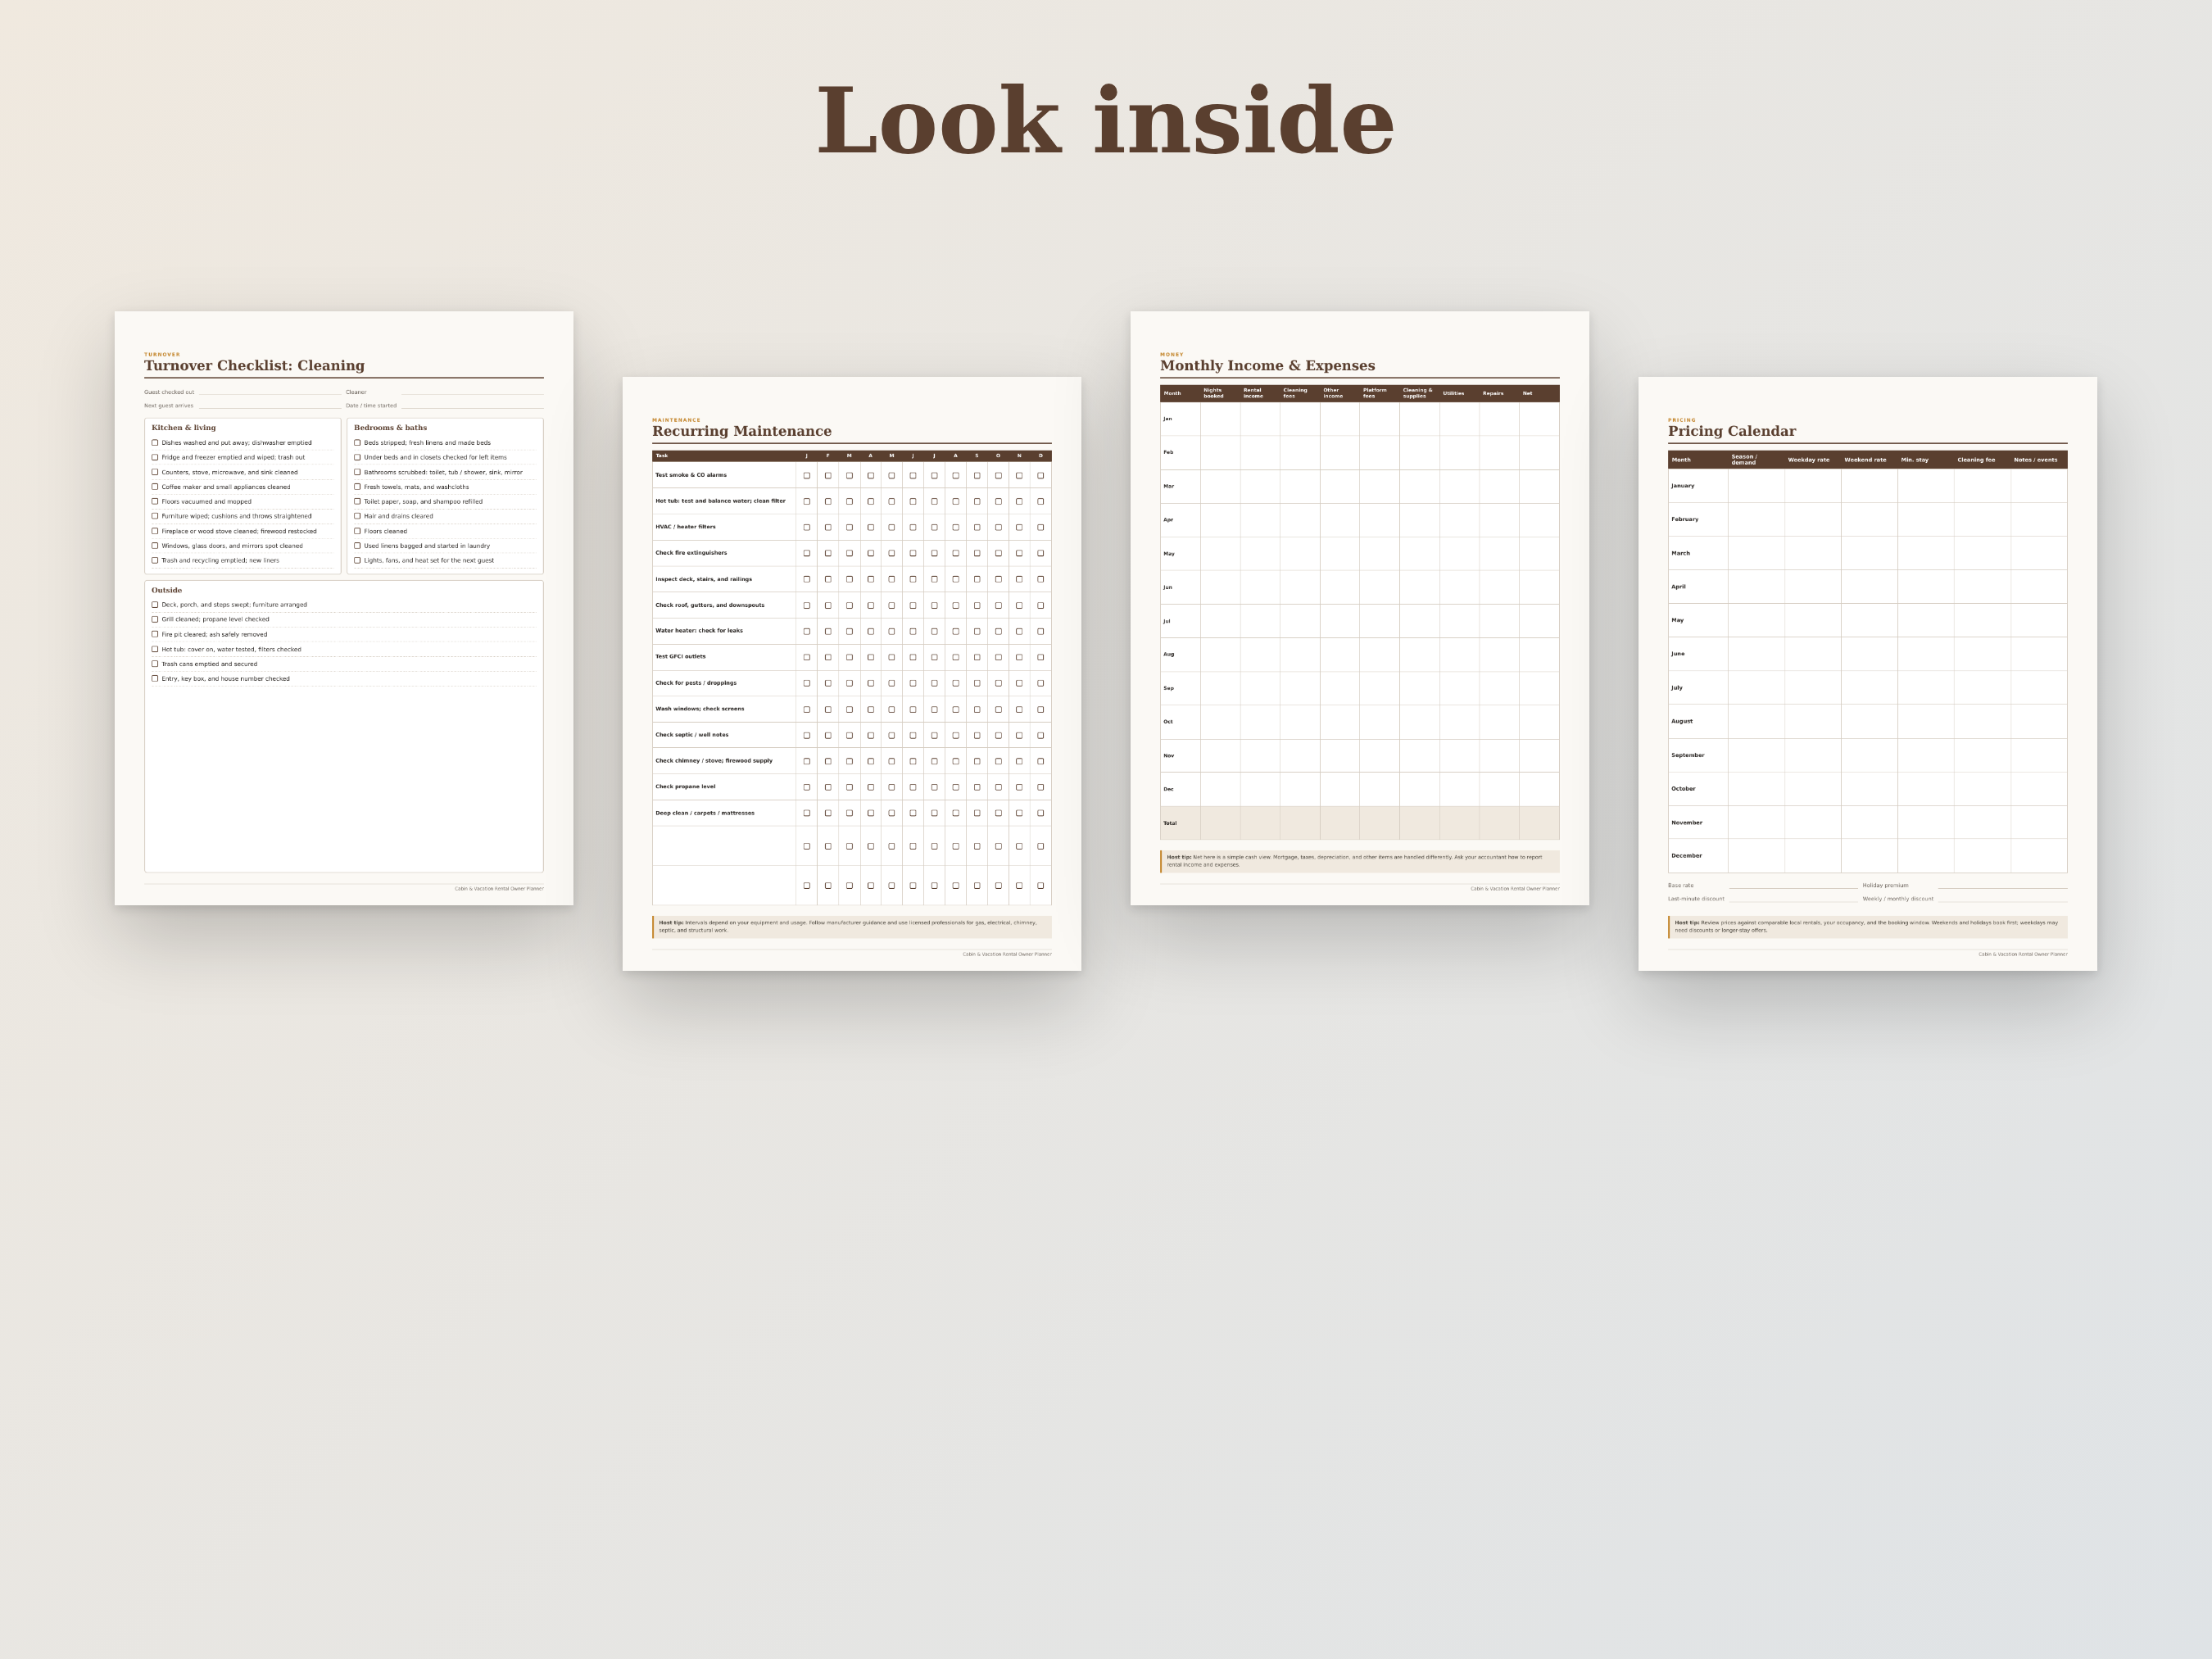Viewport: 2212px width, 1659px height.
Task: Click the 'Monthly Income & Expenses' heading
Action: click(1267, 365)
